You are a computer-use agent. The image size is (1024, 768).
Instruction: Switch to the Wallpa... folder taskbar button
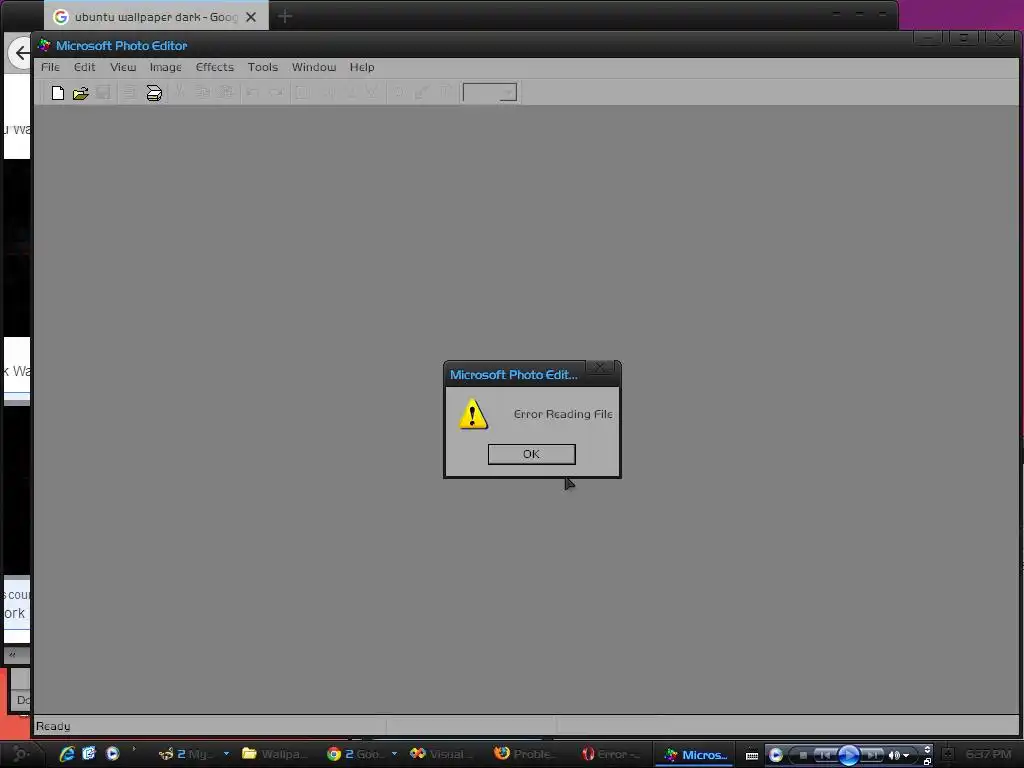[x=274, y=754]
